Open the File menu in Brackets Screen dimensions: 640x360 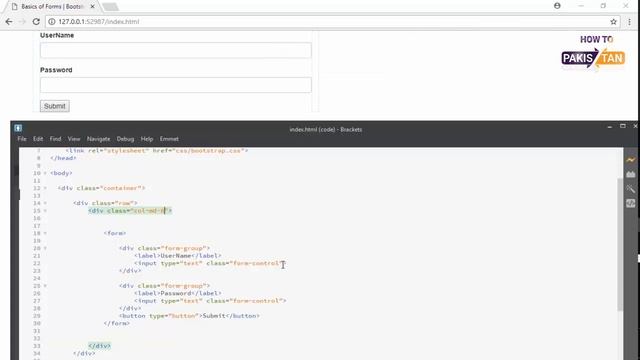pyautogui.click(x=22, y=139)
